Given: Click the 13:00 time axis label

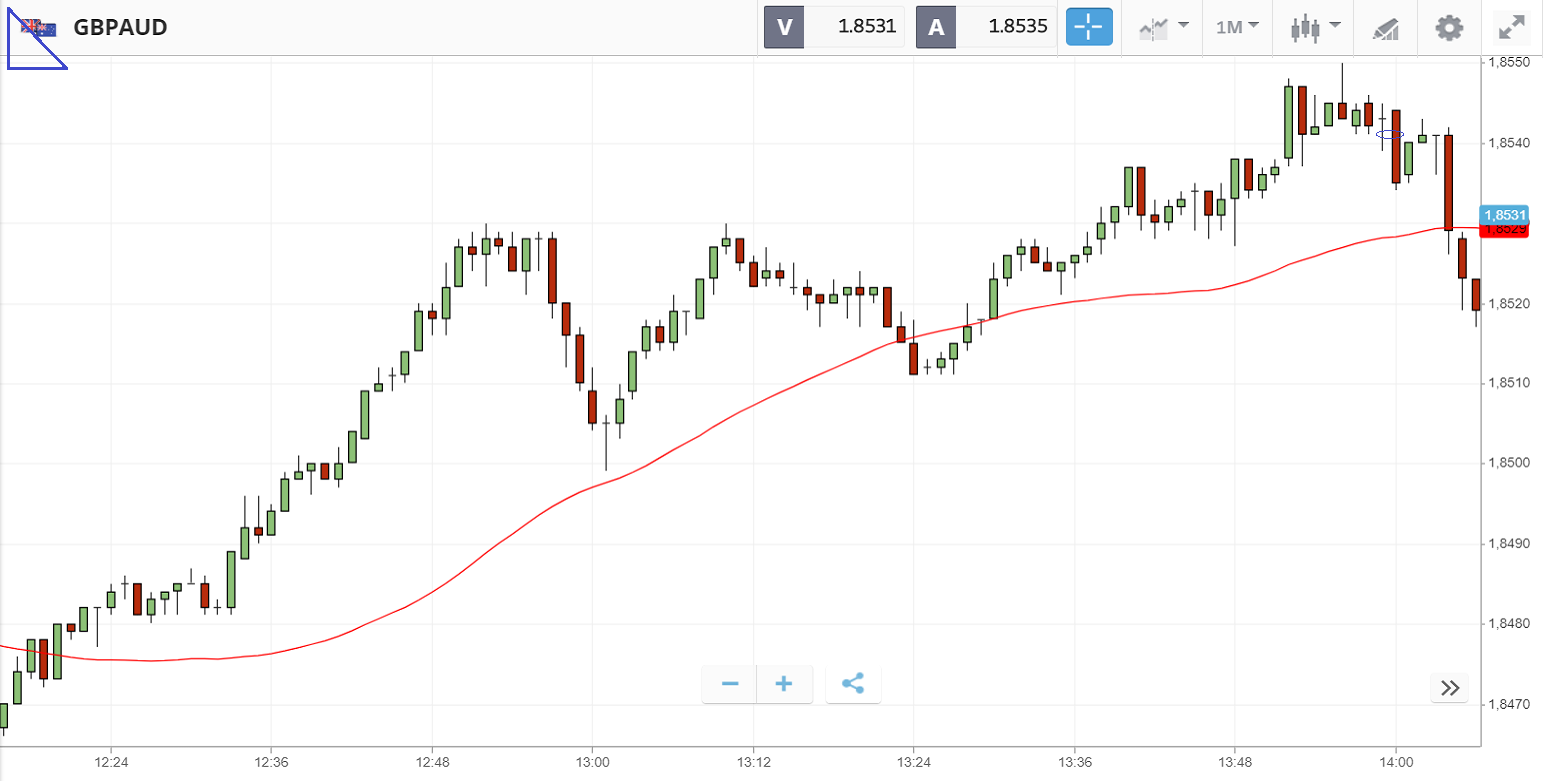Looking at the screenshot, I should (x=592, y=762).
